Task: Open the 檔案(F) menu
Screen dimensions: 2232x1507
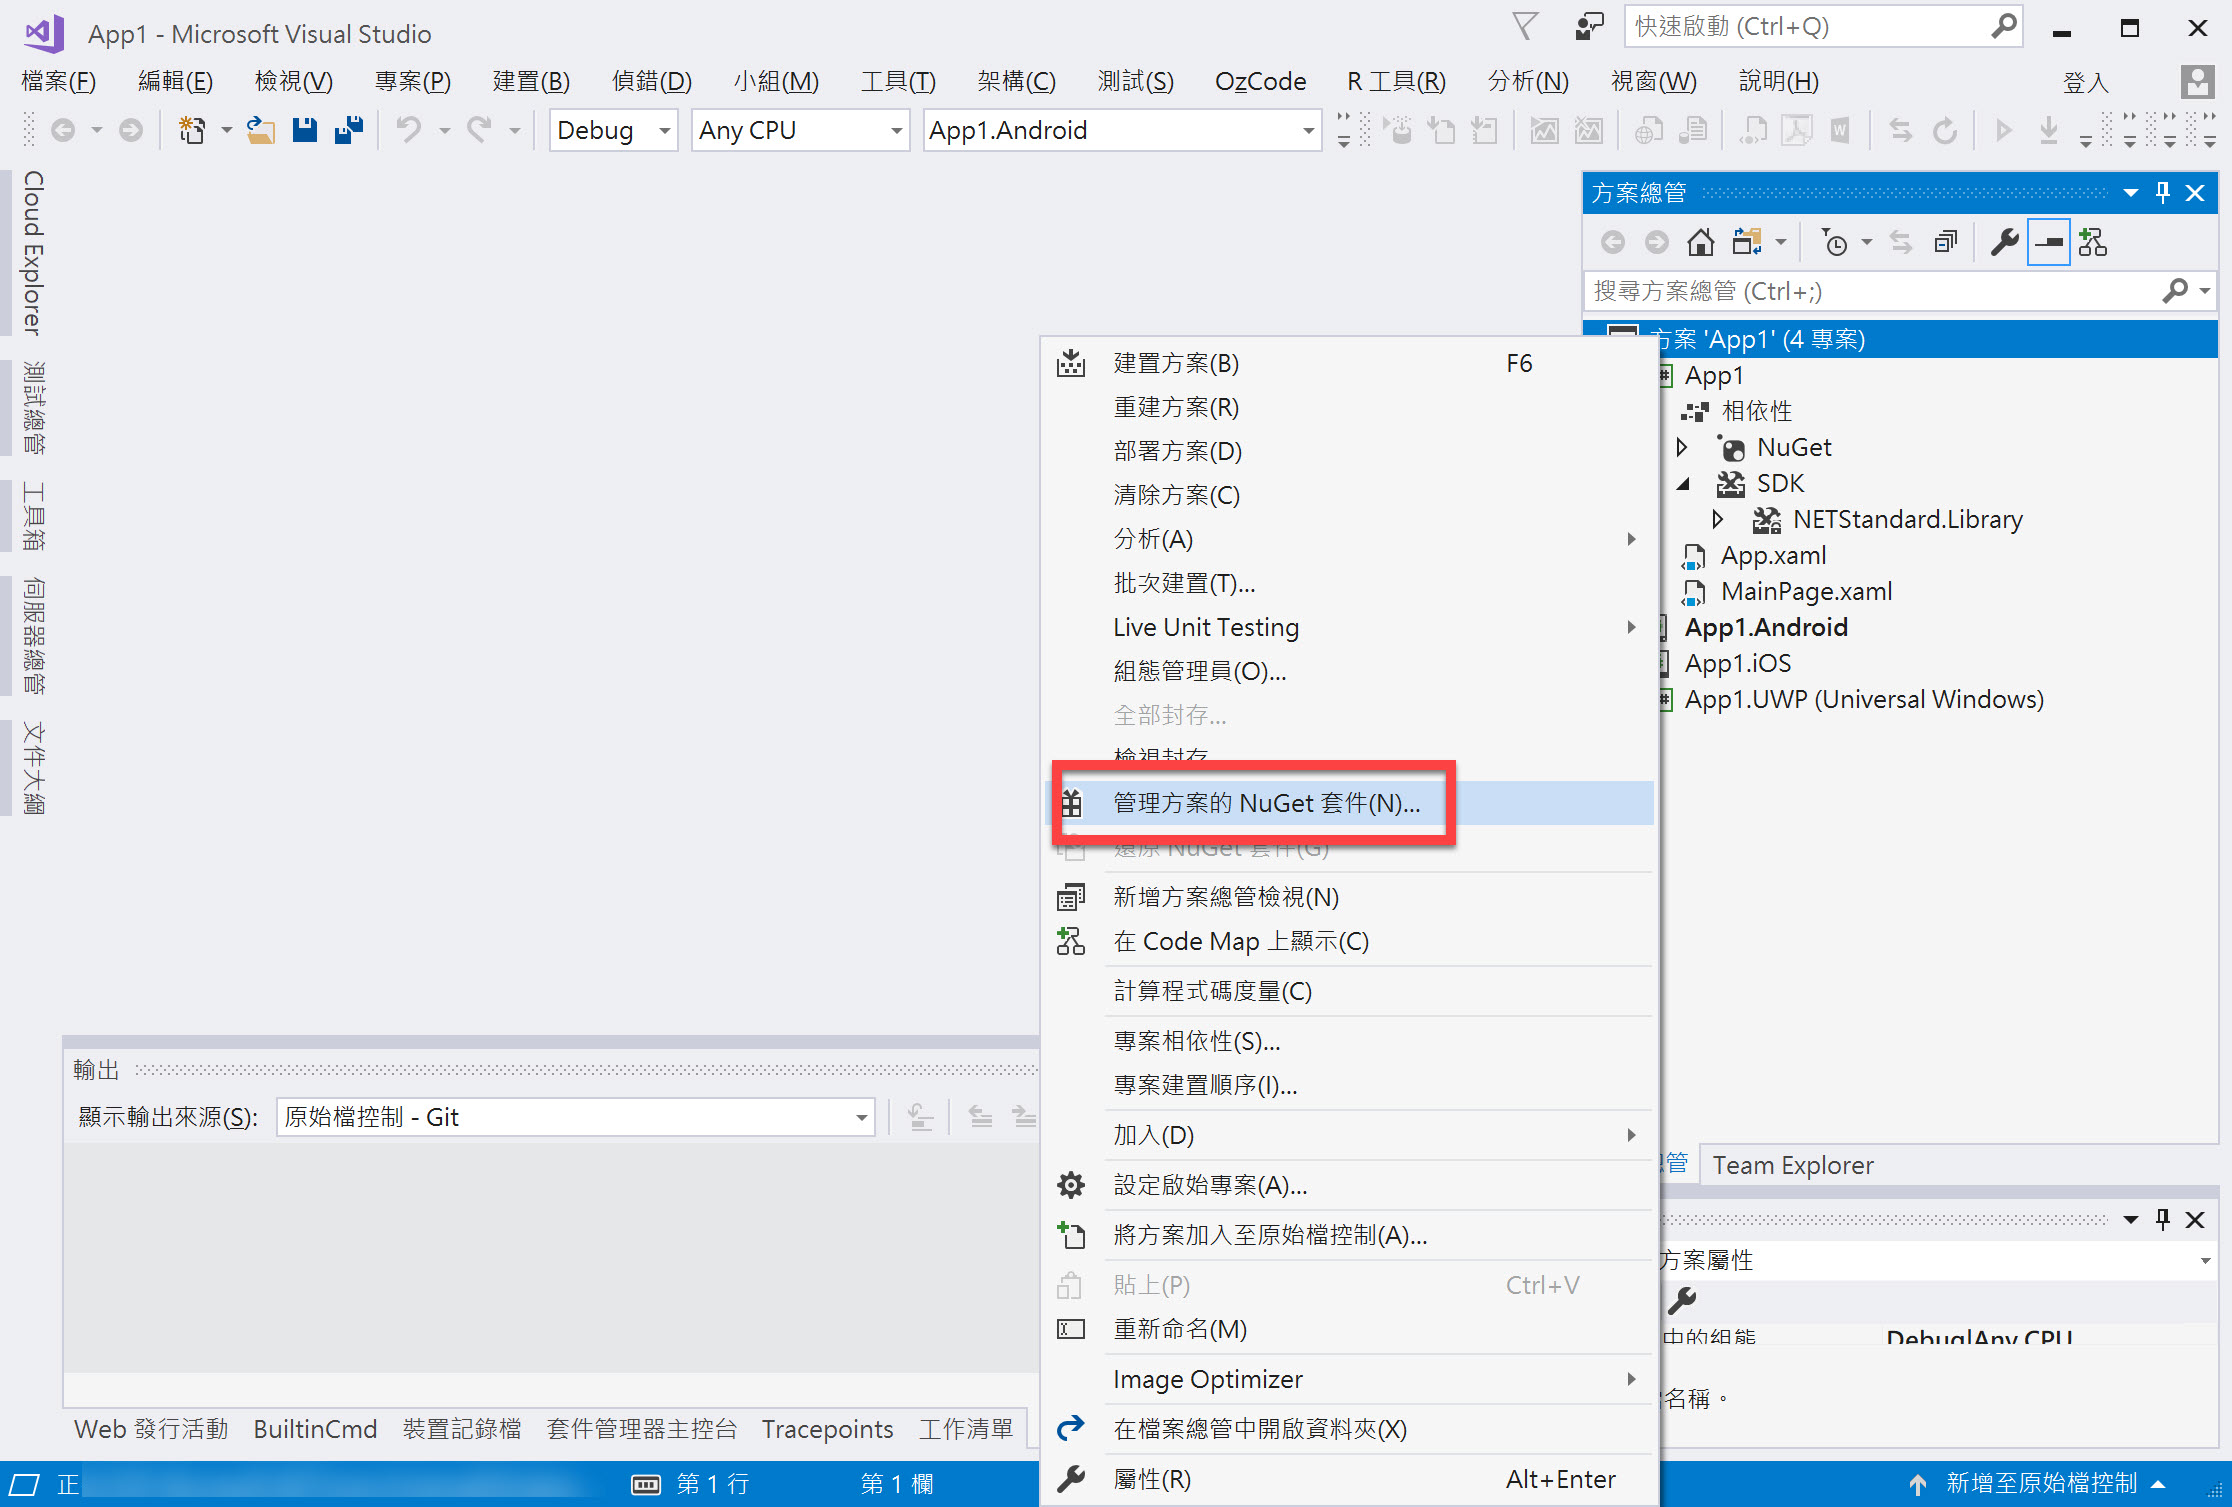Action: click(x=58, y=81)
